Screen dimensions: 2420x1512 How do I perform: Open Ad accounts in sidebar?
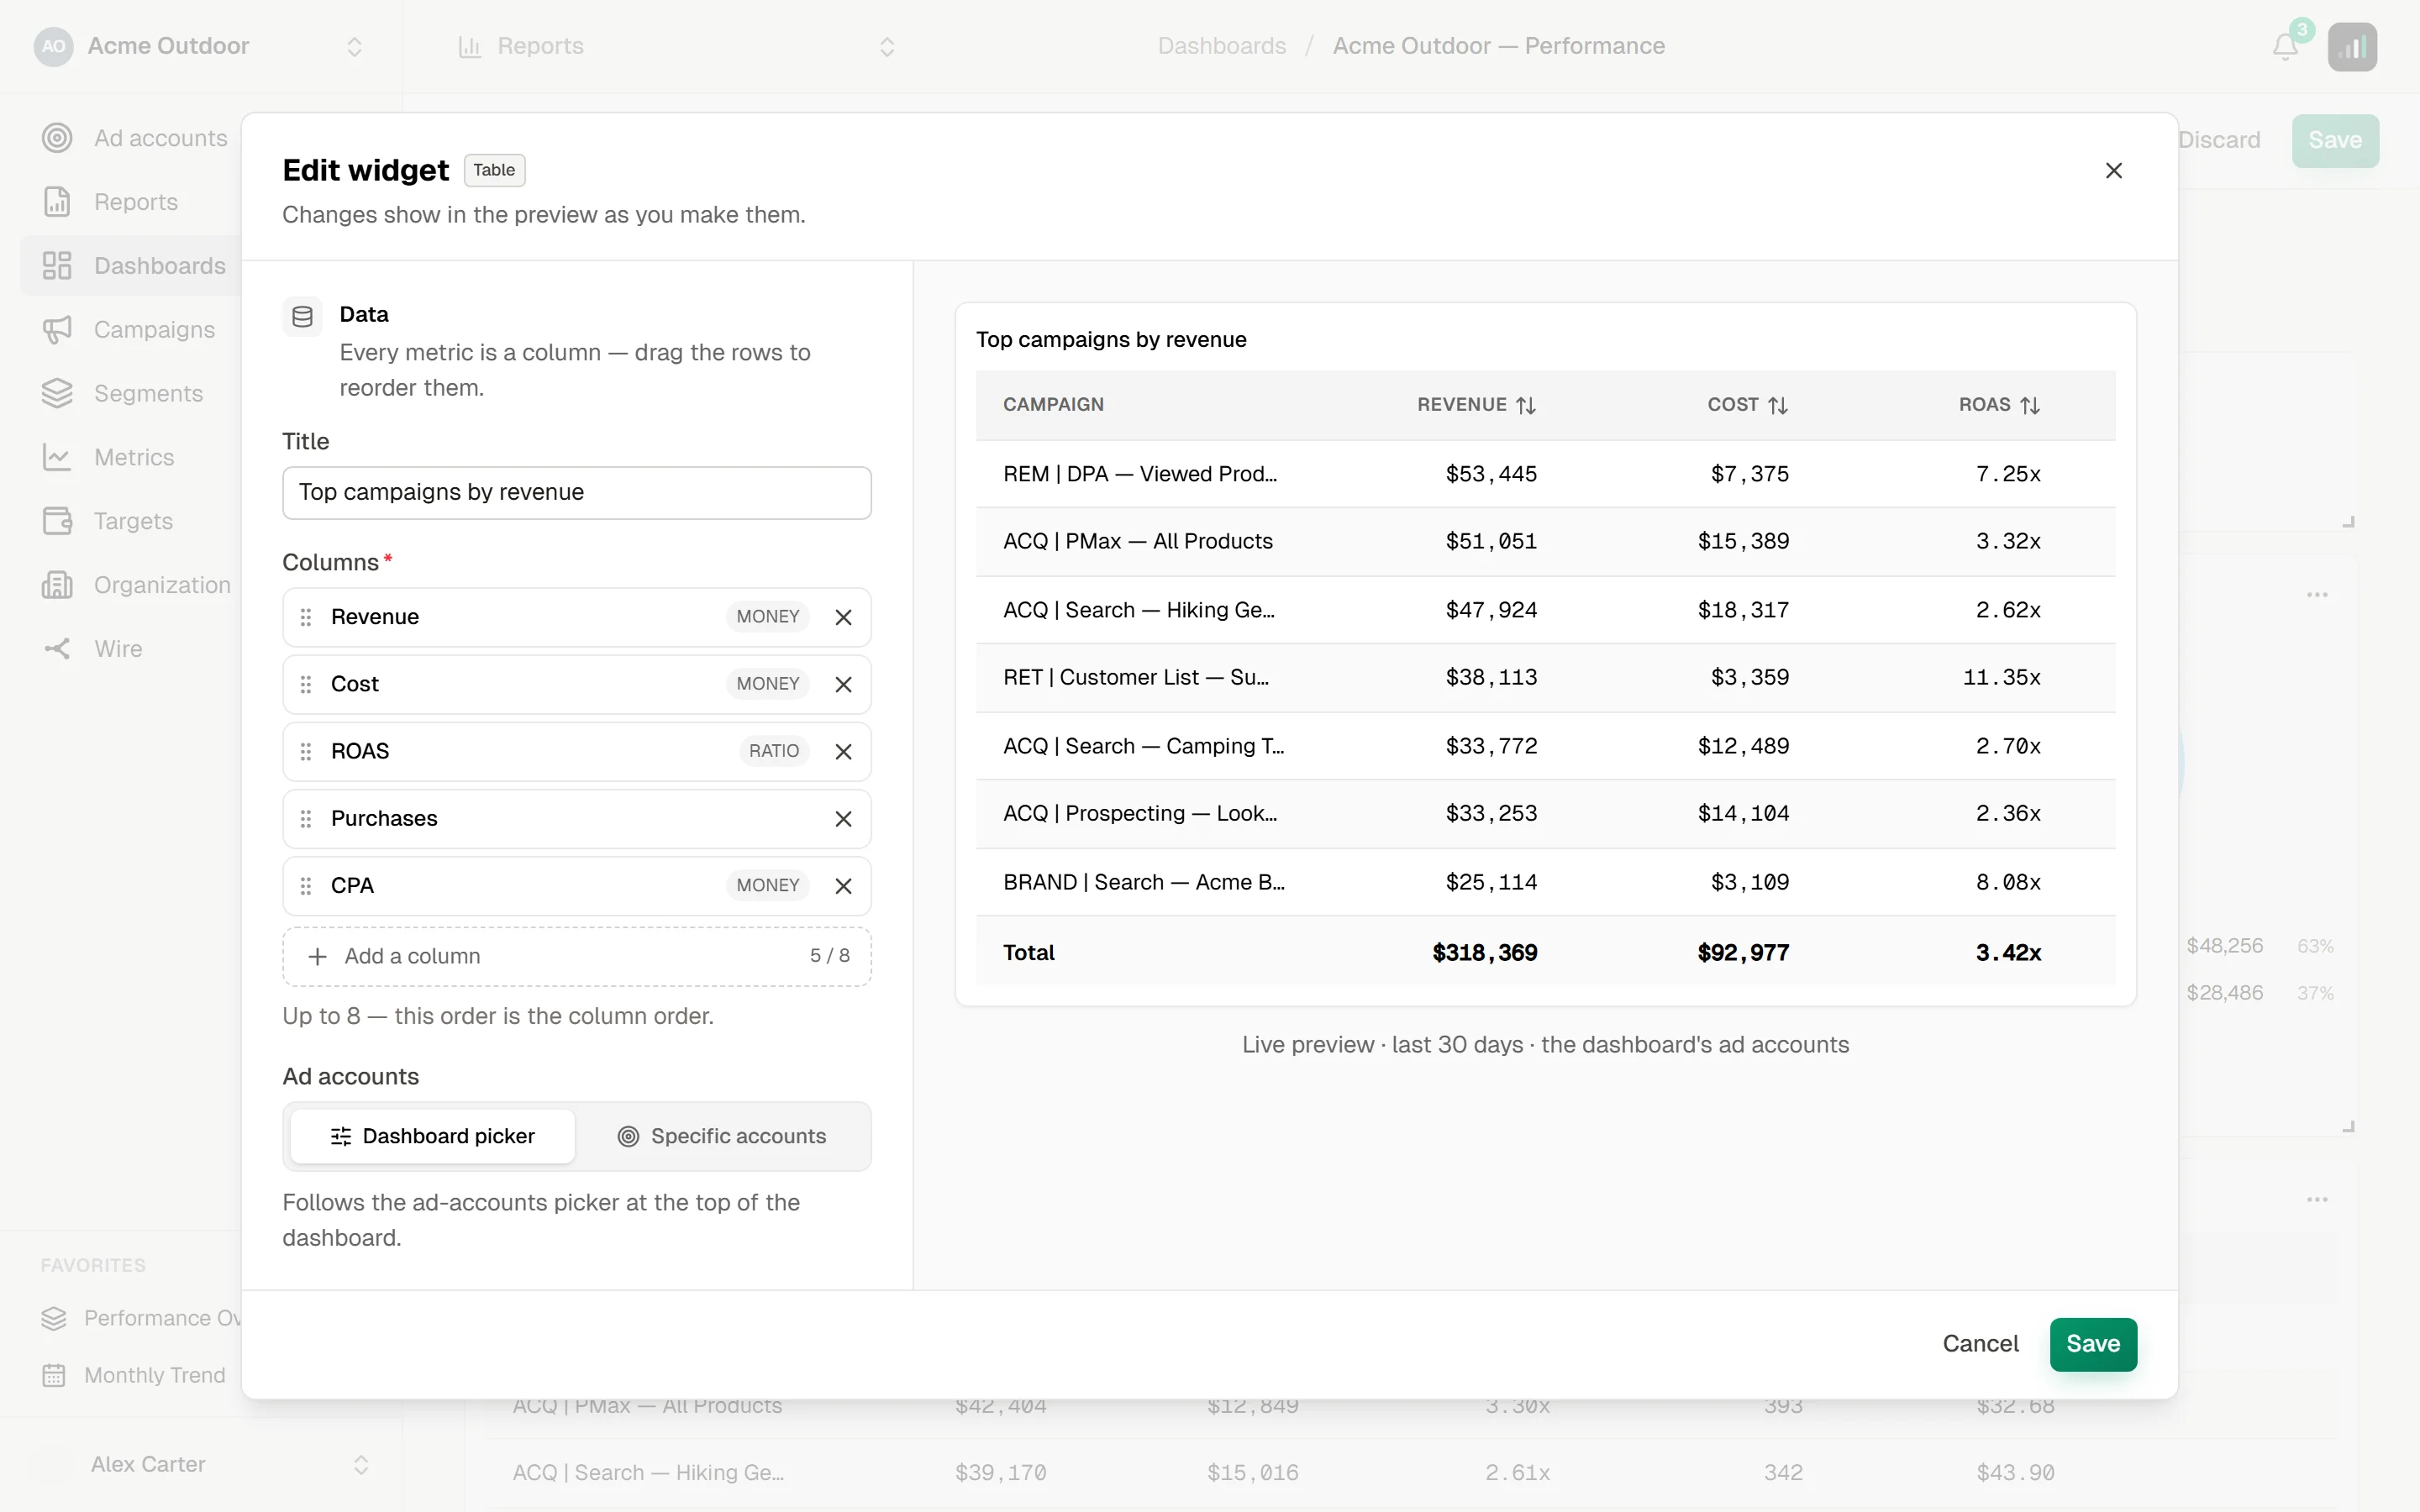click(134, 138)
